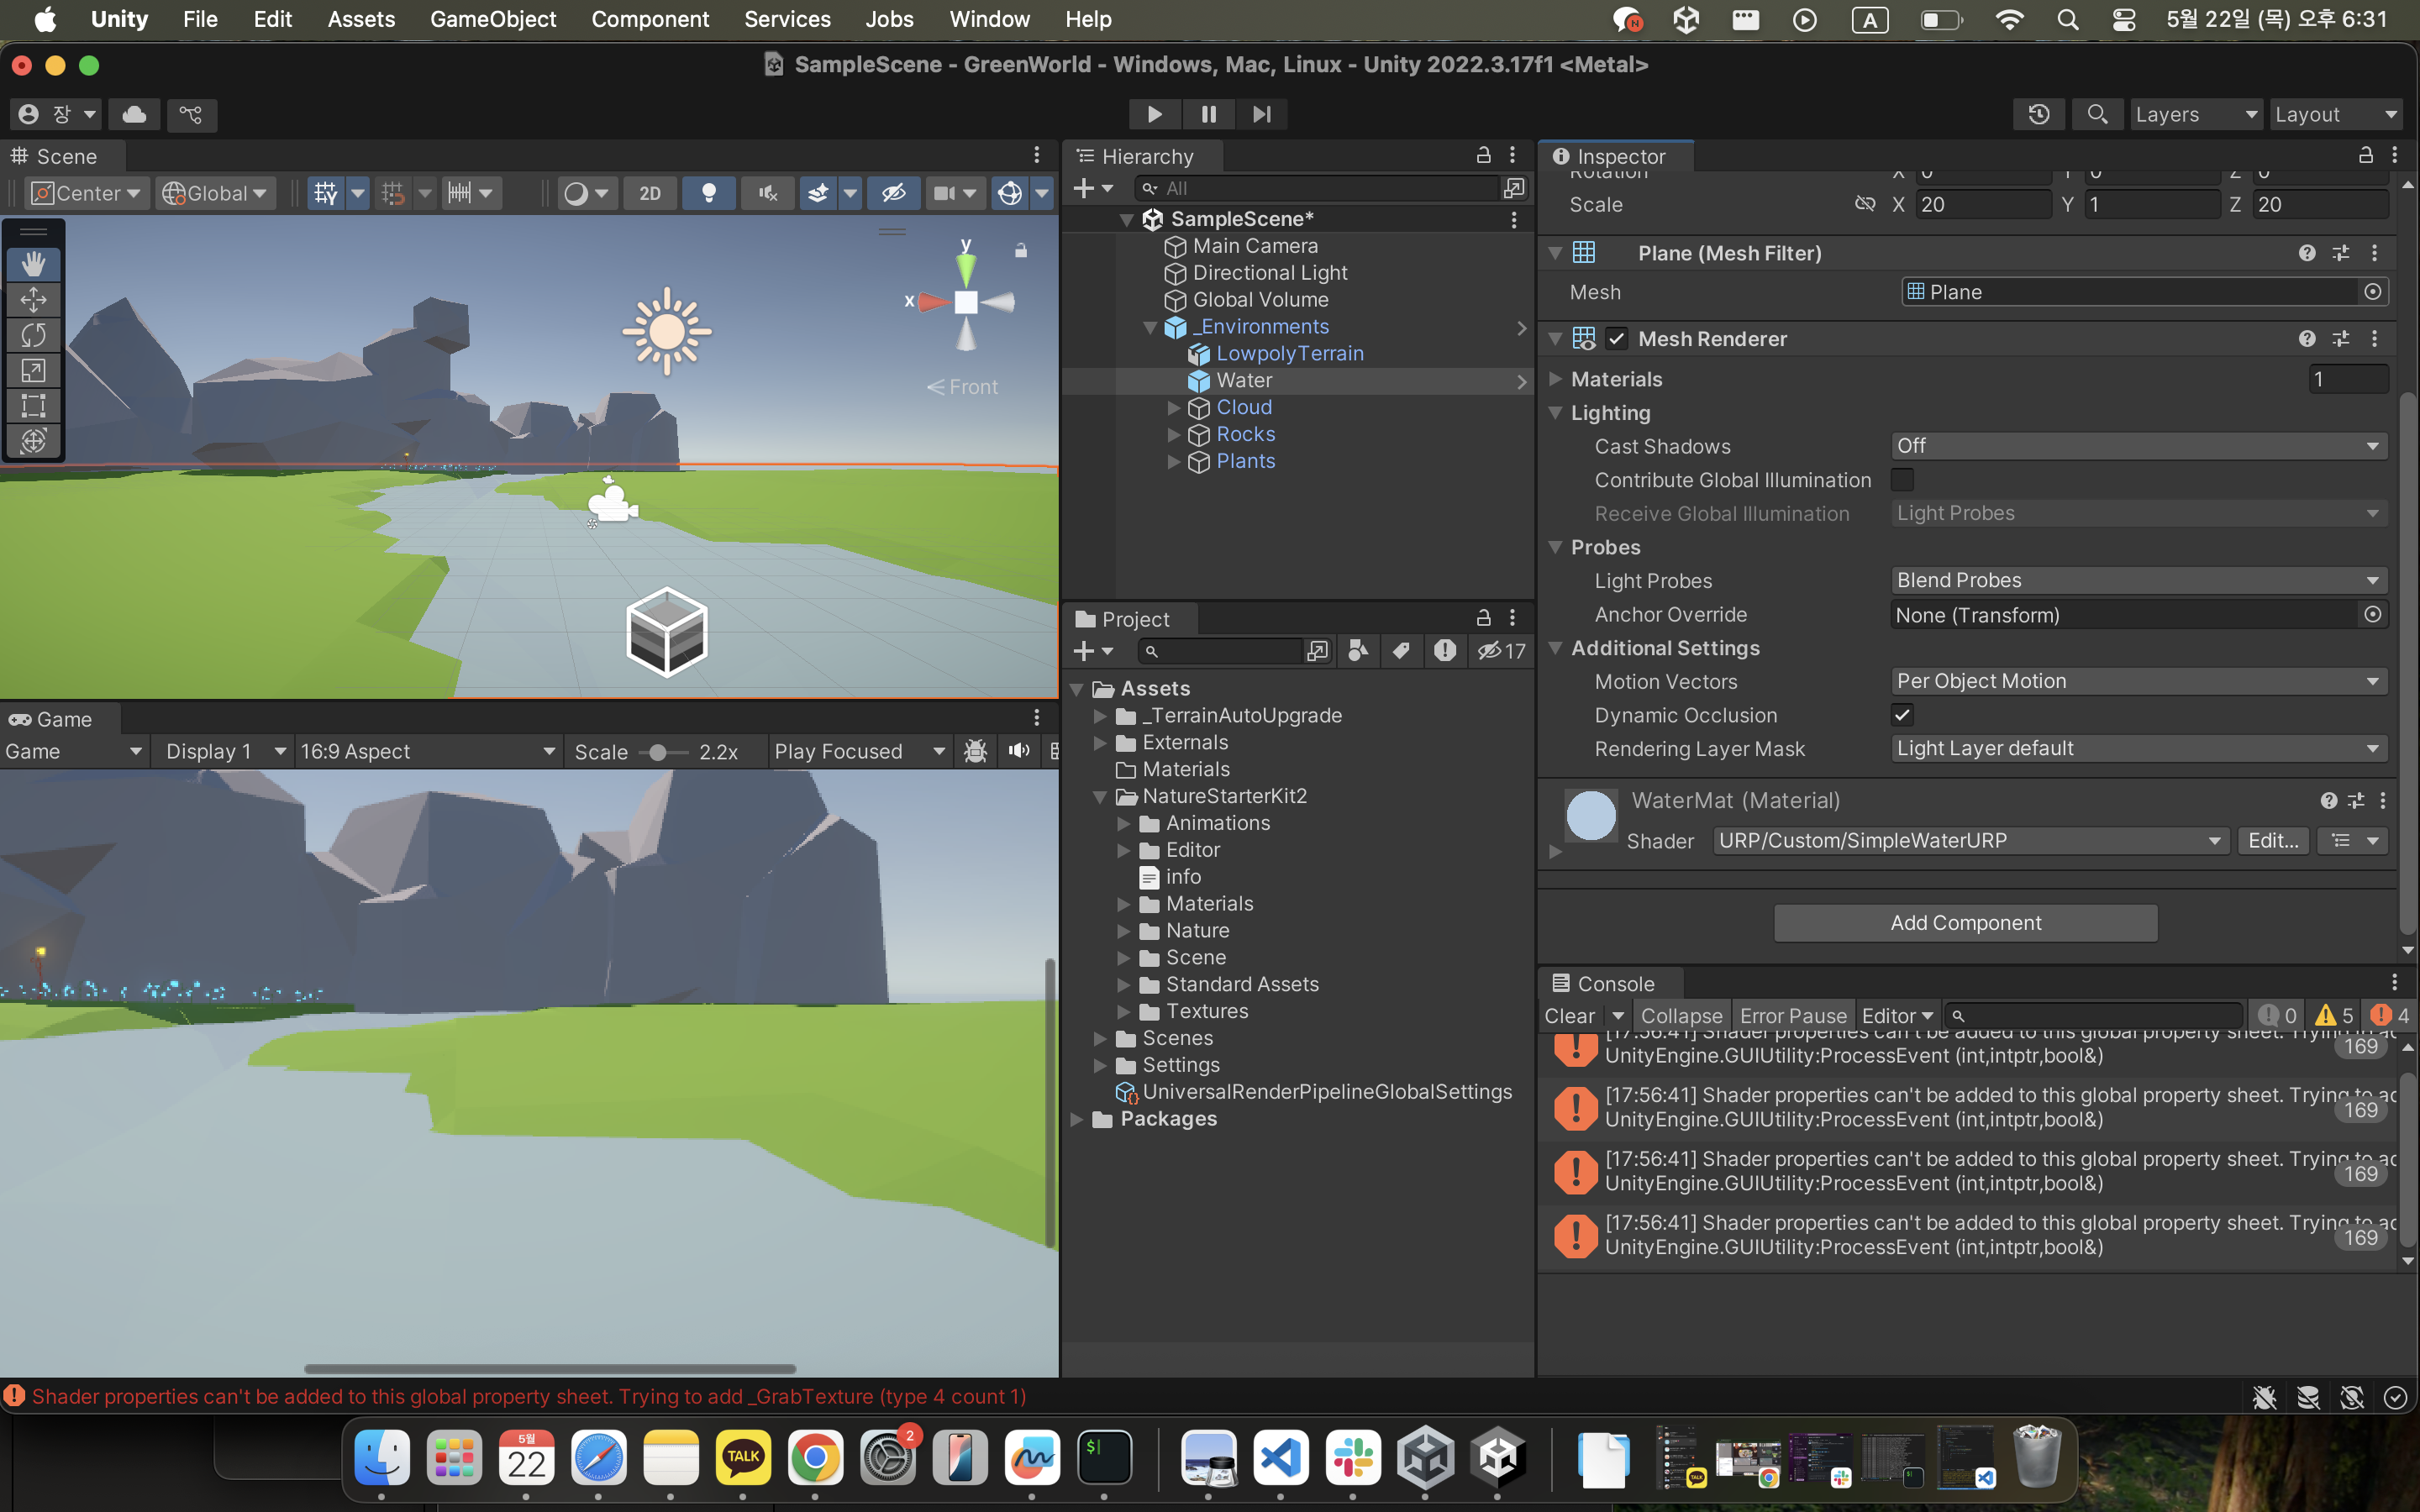
Task: Toggle scene lighting lightbulb icon
Action: (x=708, y=193)
